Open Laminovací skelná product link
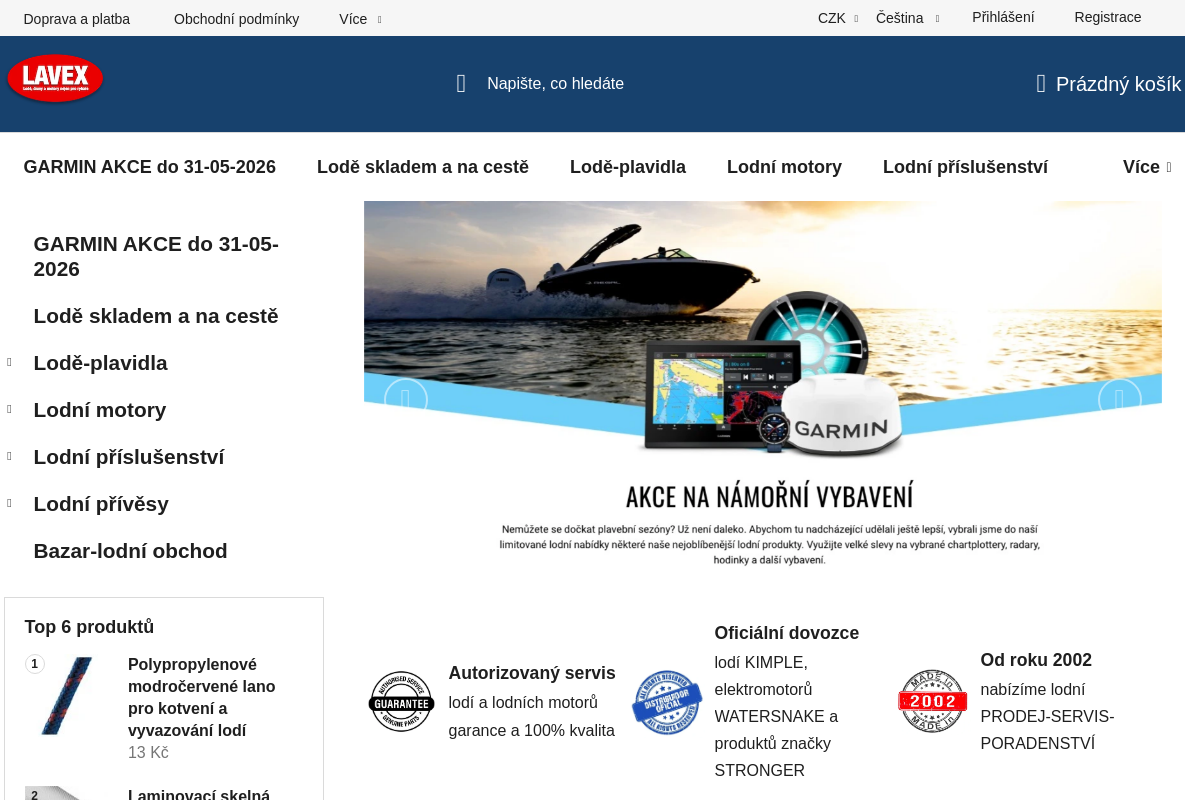1200x800 pixels. tap(199, 794)
